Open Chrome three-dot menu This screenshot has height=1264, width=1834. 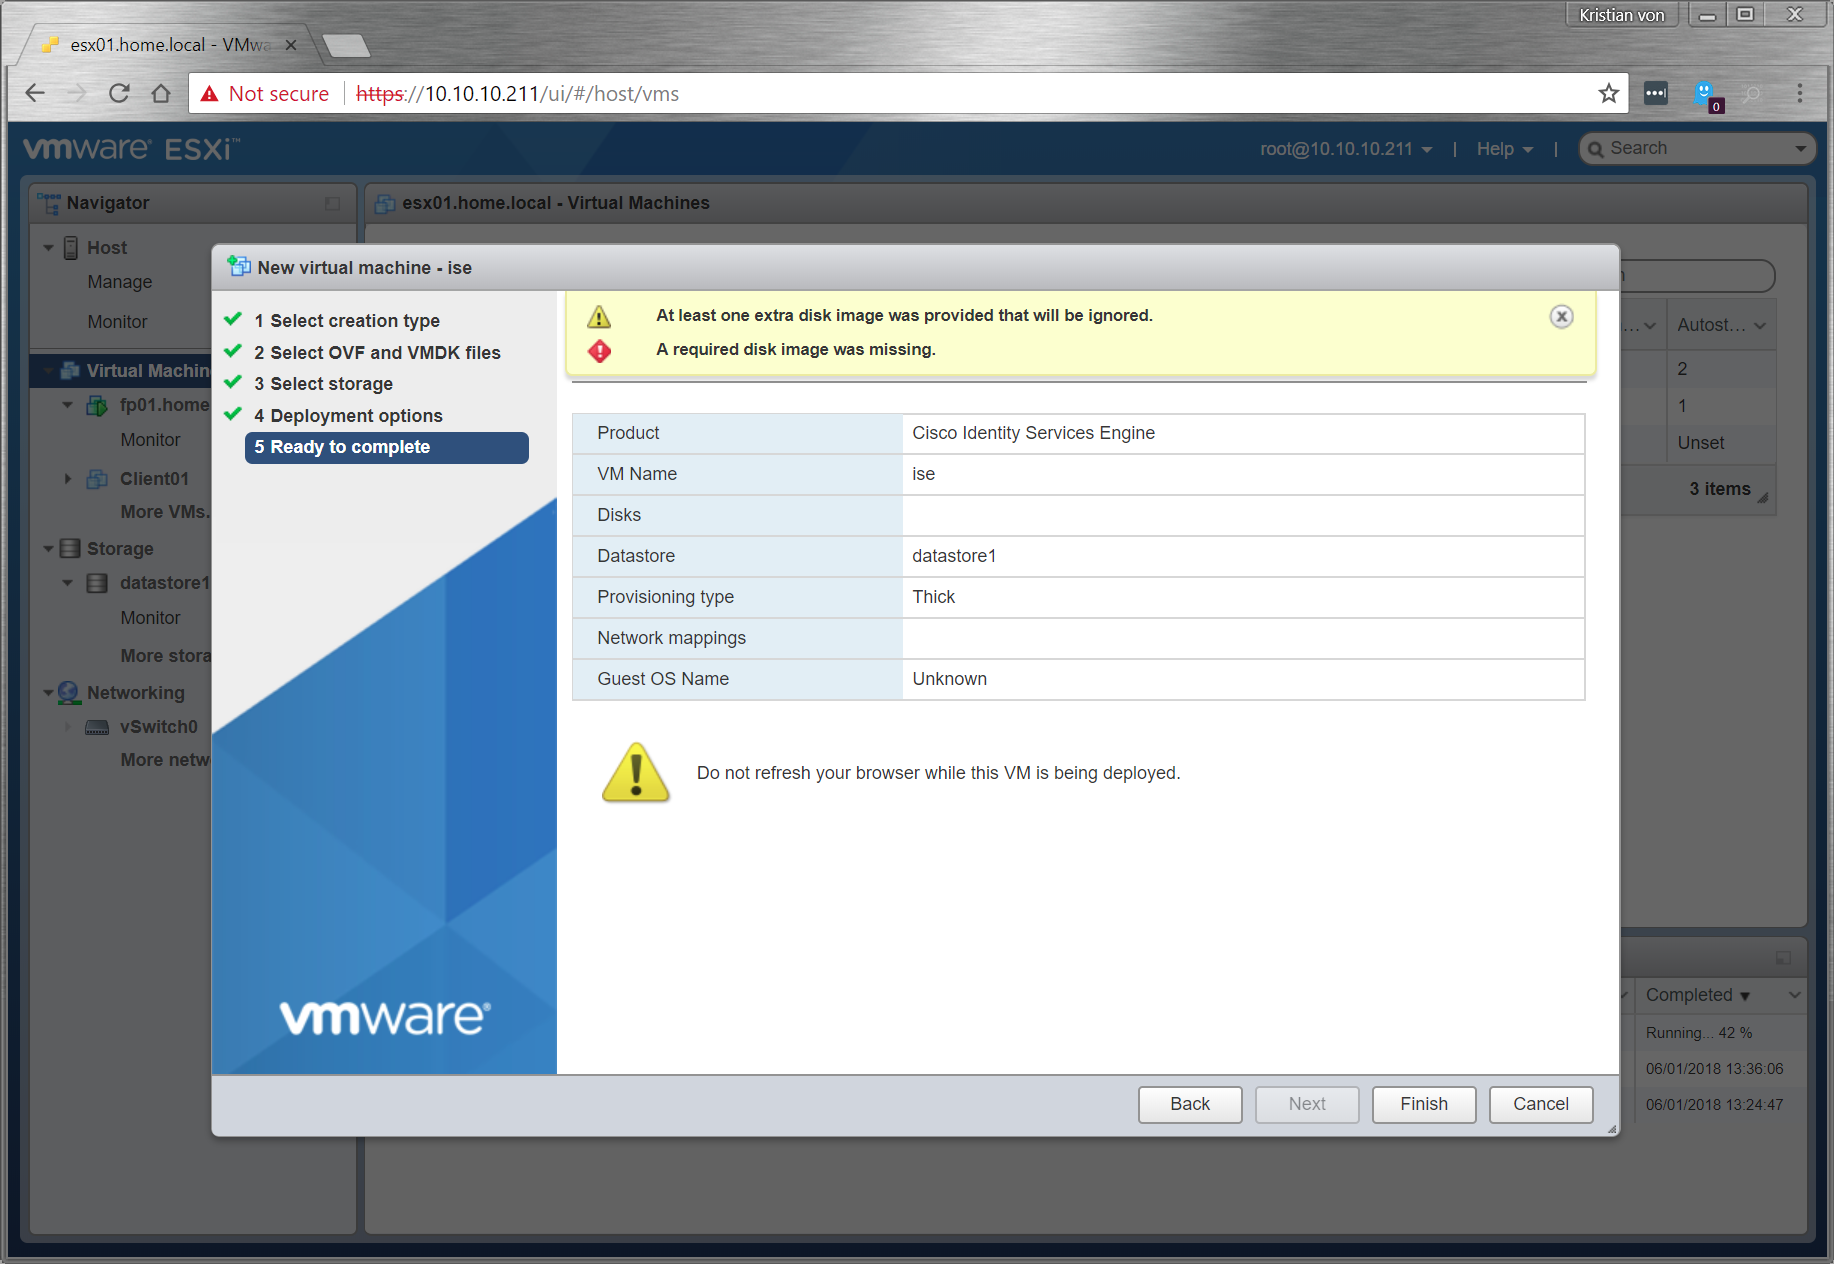[x=1800, y=93]
